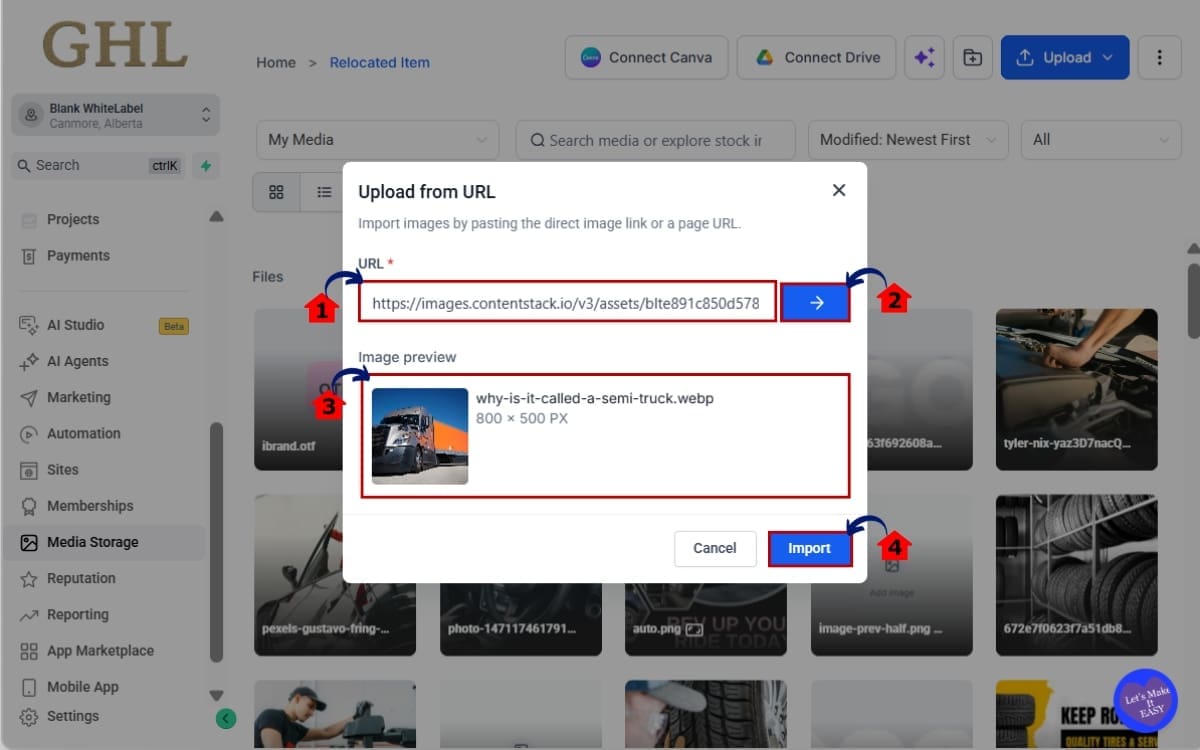Click the Automation sidebar icon

pos(29,434)
